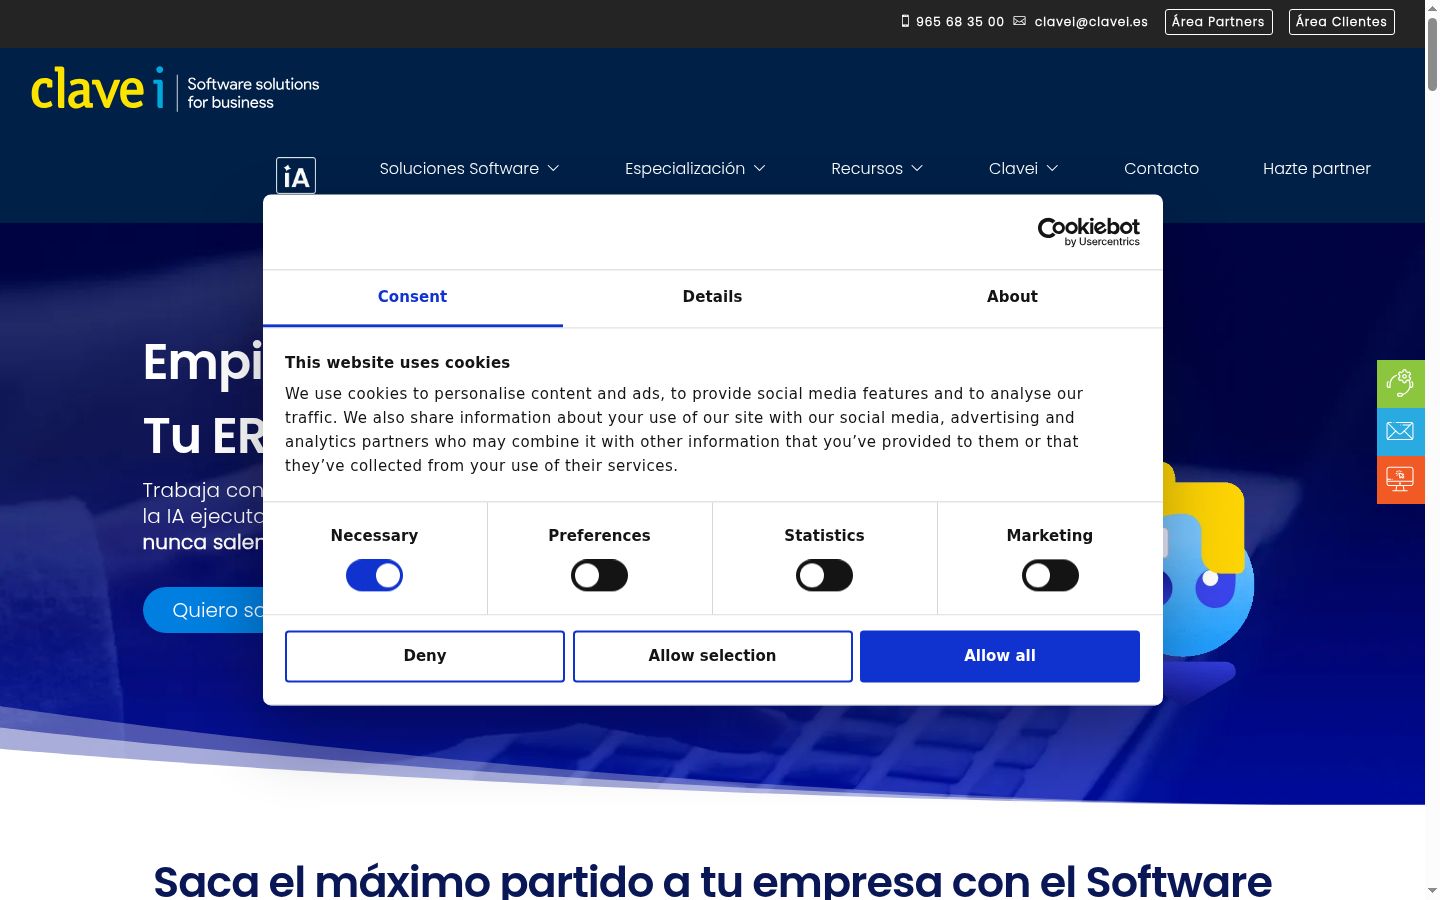1440x900 pixels.
Task: Enable the Statistics cookies switch
Action: [x=824, y=575]
